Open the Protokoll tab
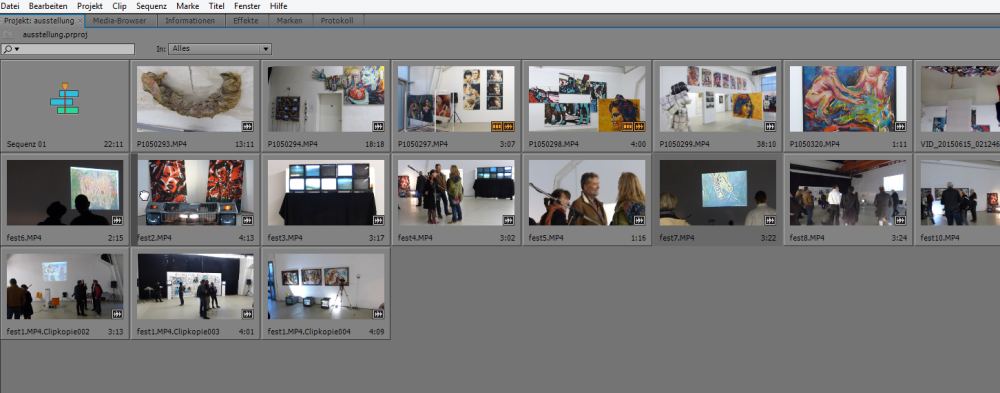 337,20
